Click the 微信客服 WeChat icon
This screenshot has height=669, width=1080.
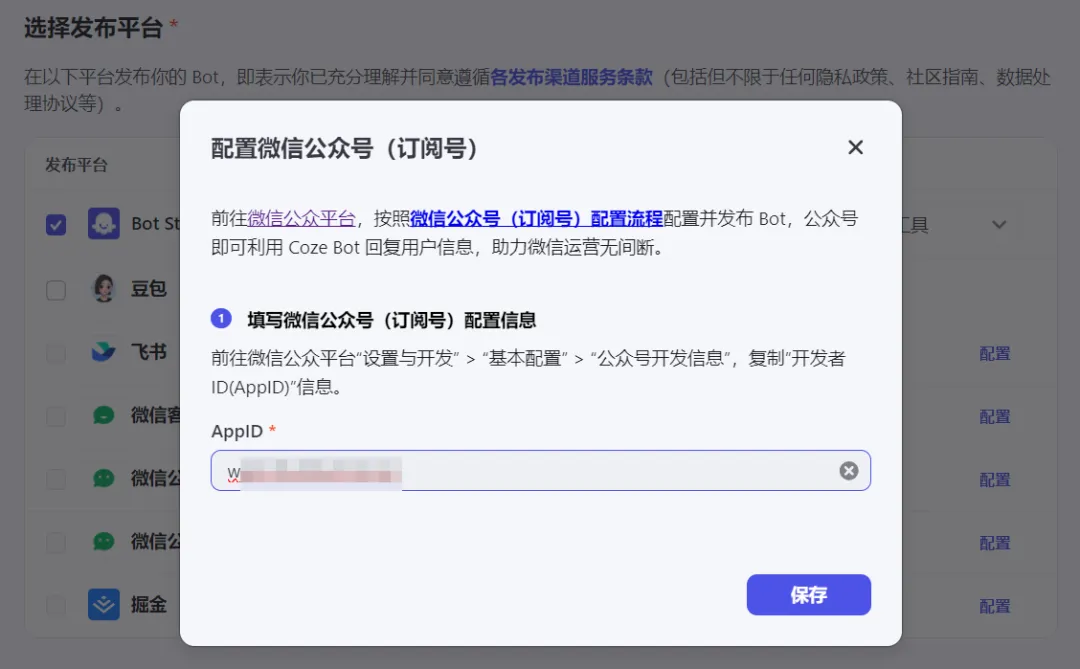[104, 415]
